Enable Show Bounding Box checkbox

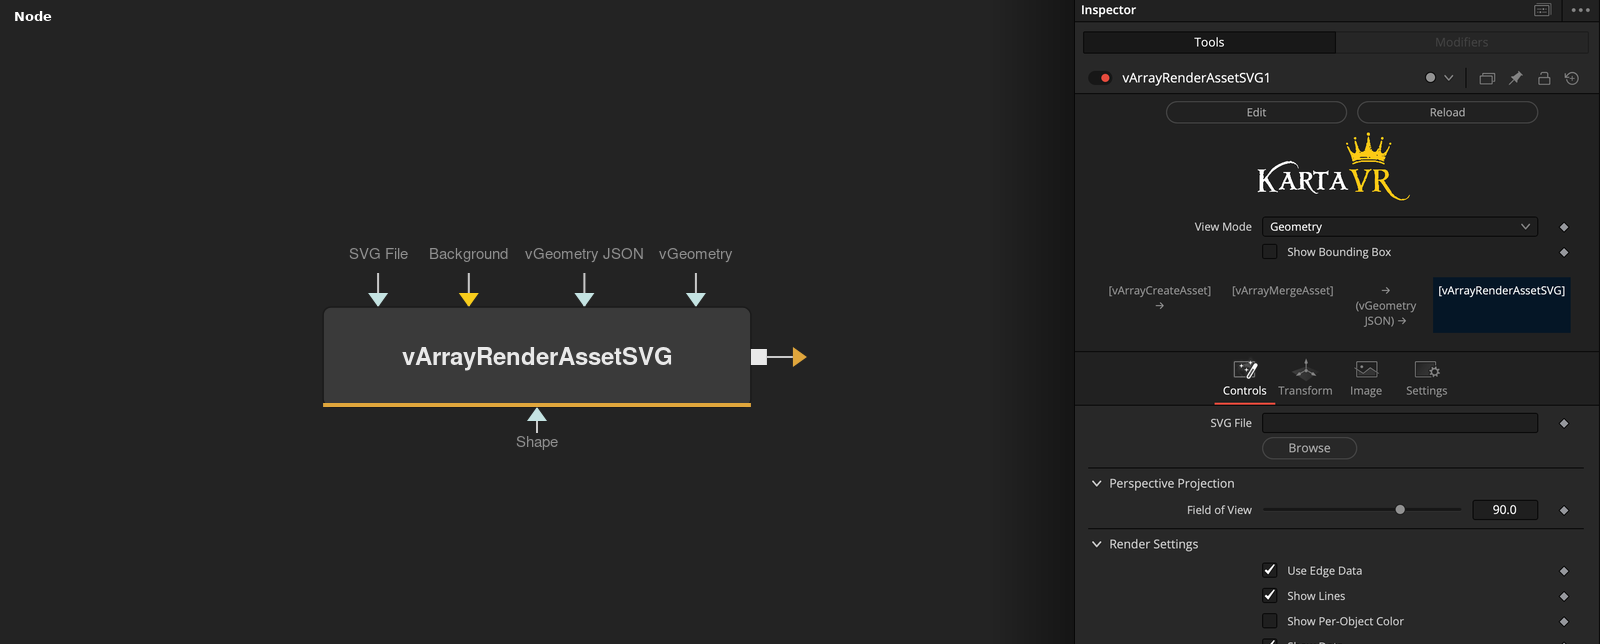pyautogui.click(x=1270, y=252)
